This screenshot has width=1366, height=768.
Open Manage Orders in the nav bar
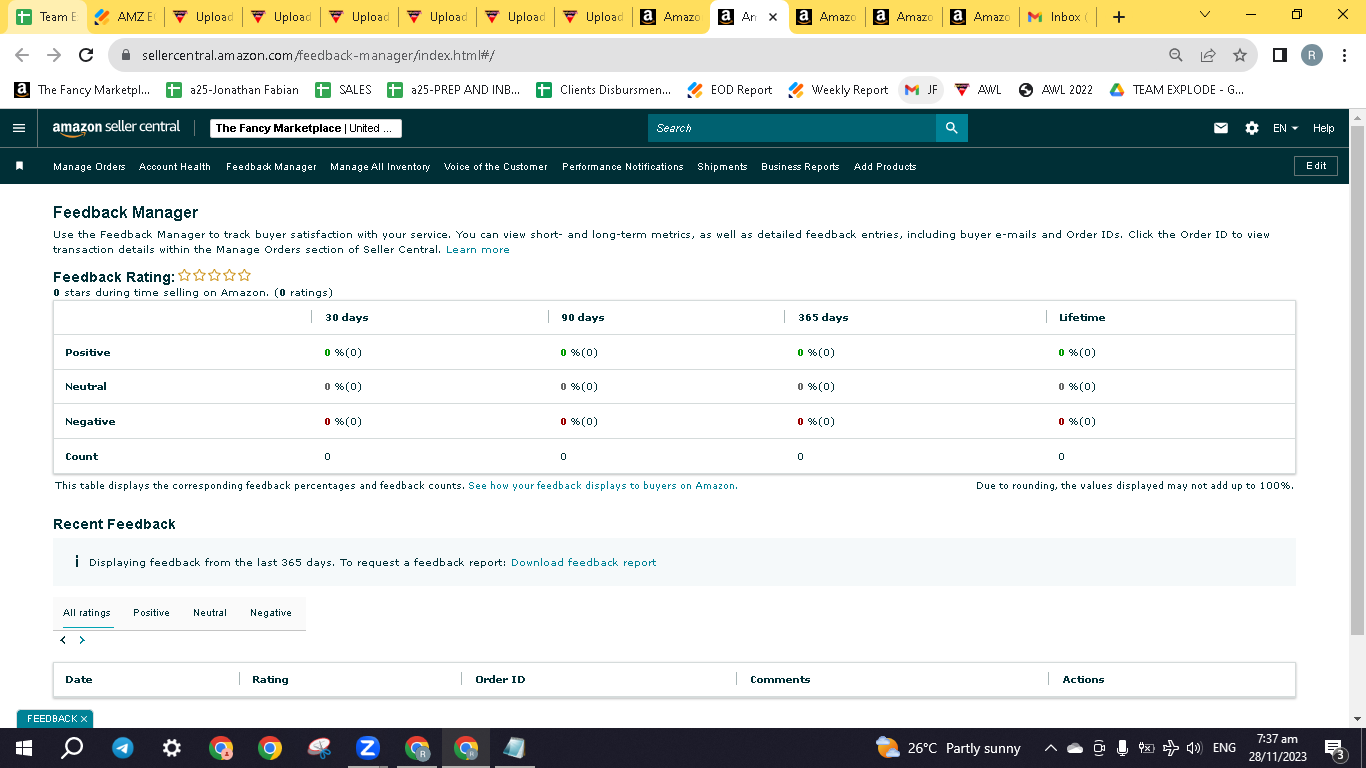click(x=89, y=167)
